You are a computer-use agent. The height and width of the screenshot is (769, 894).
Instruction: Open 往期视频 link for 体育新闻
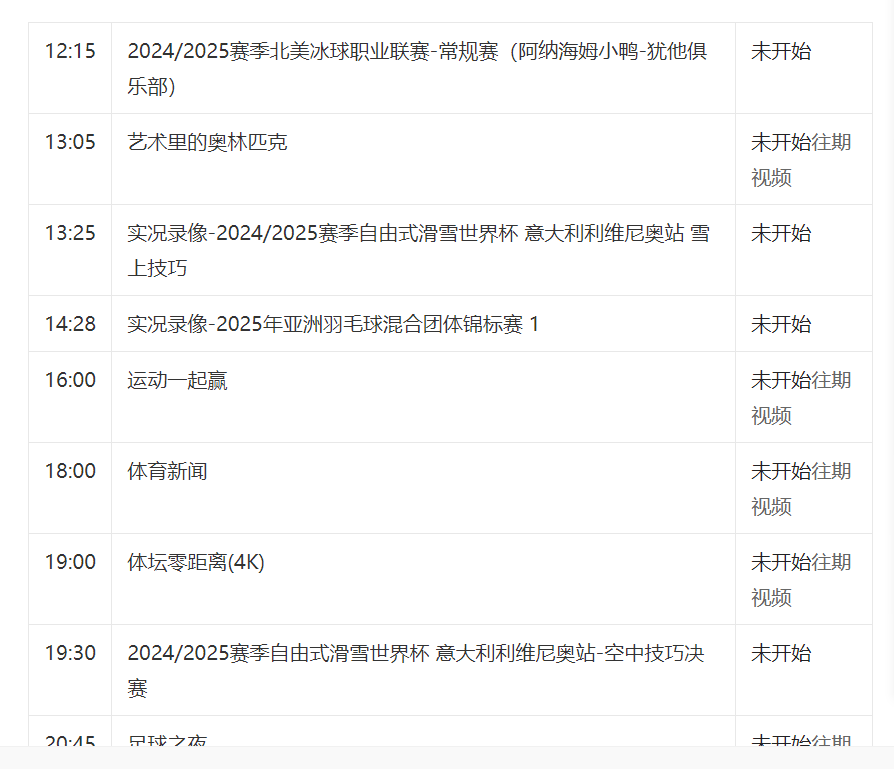801,489
